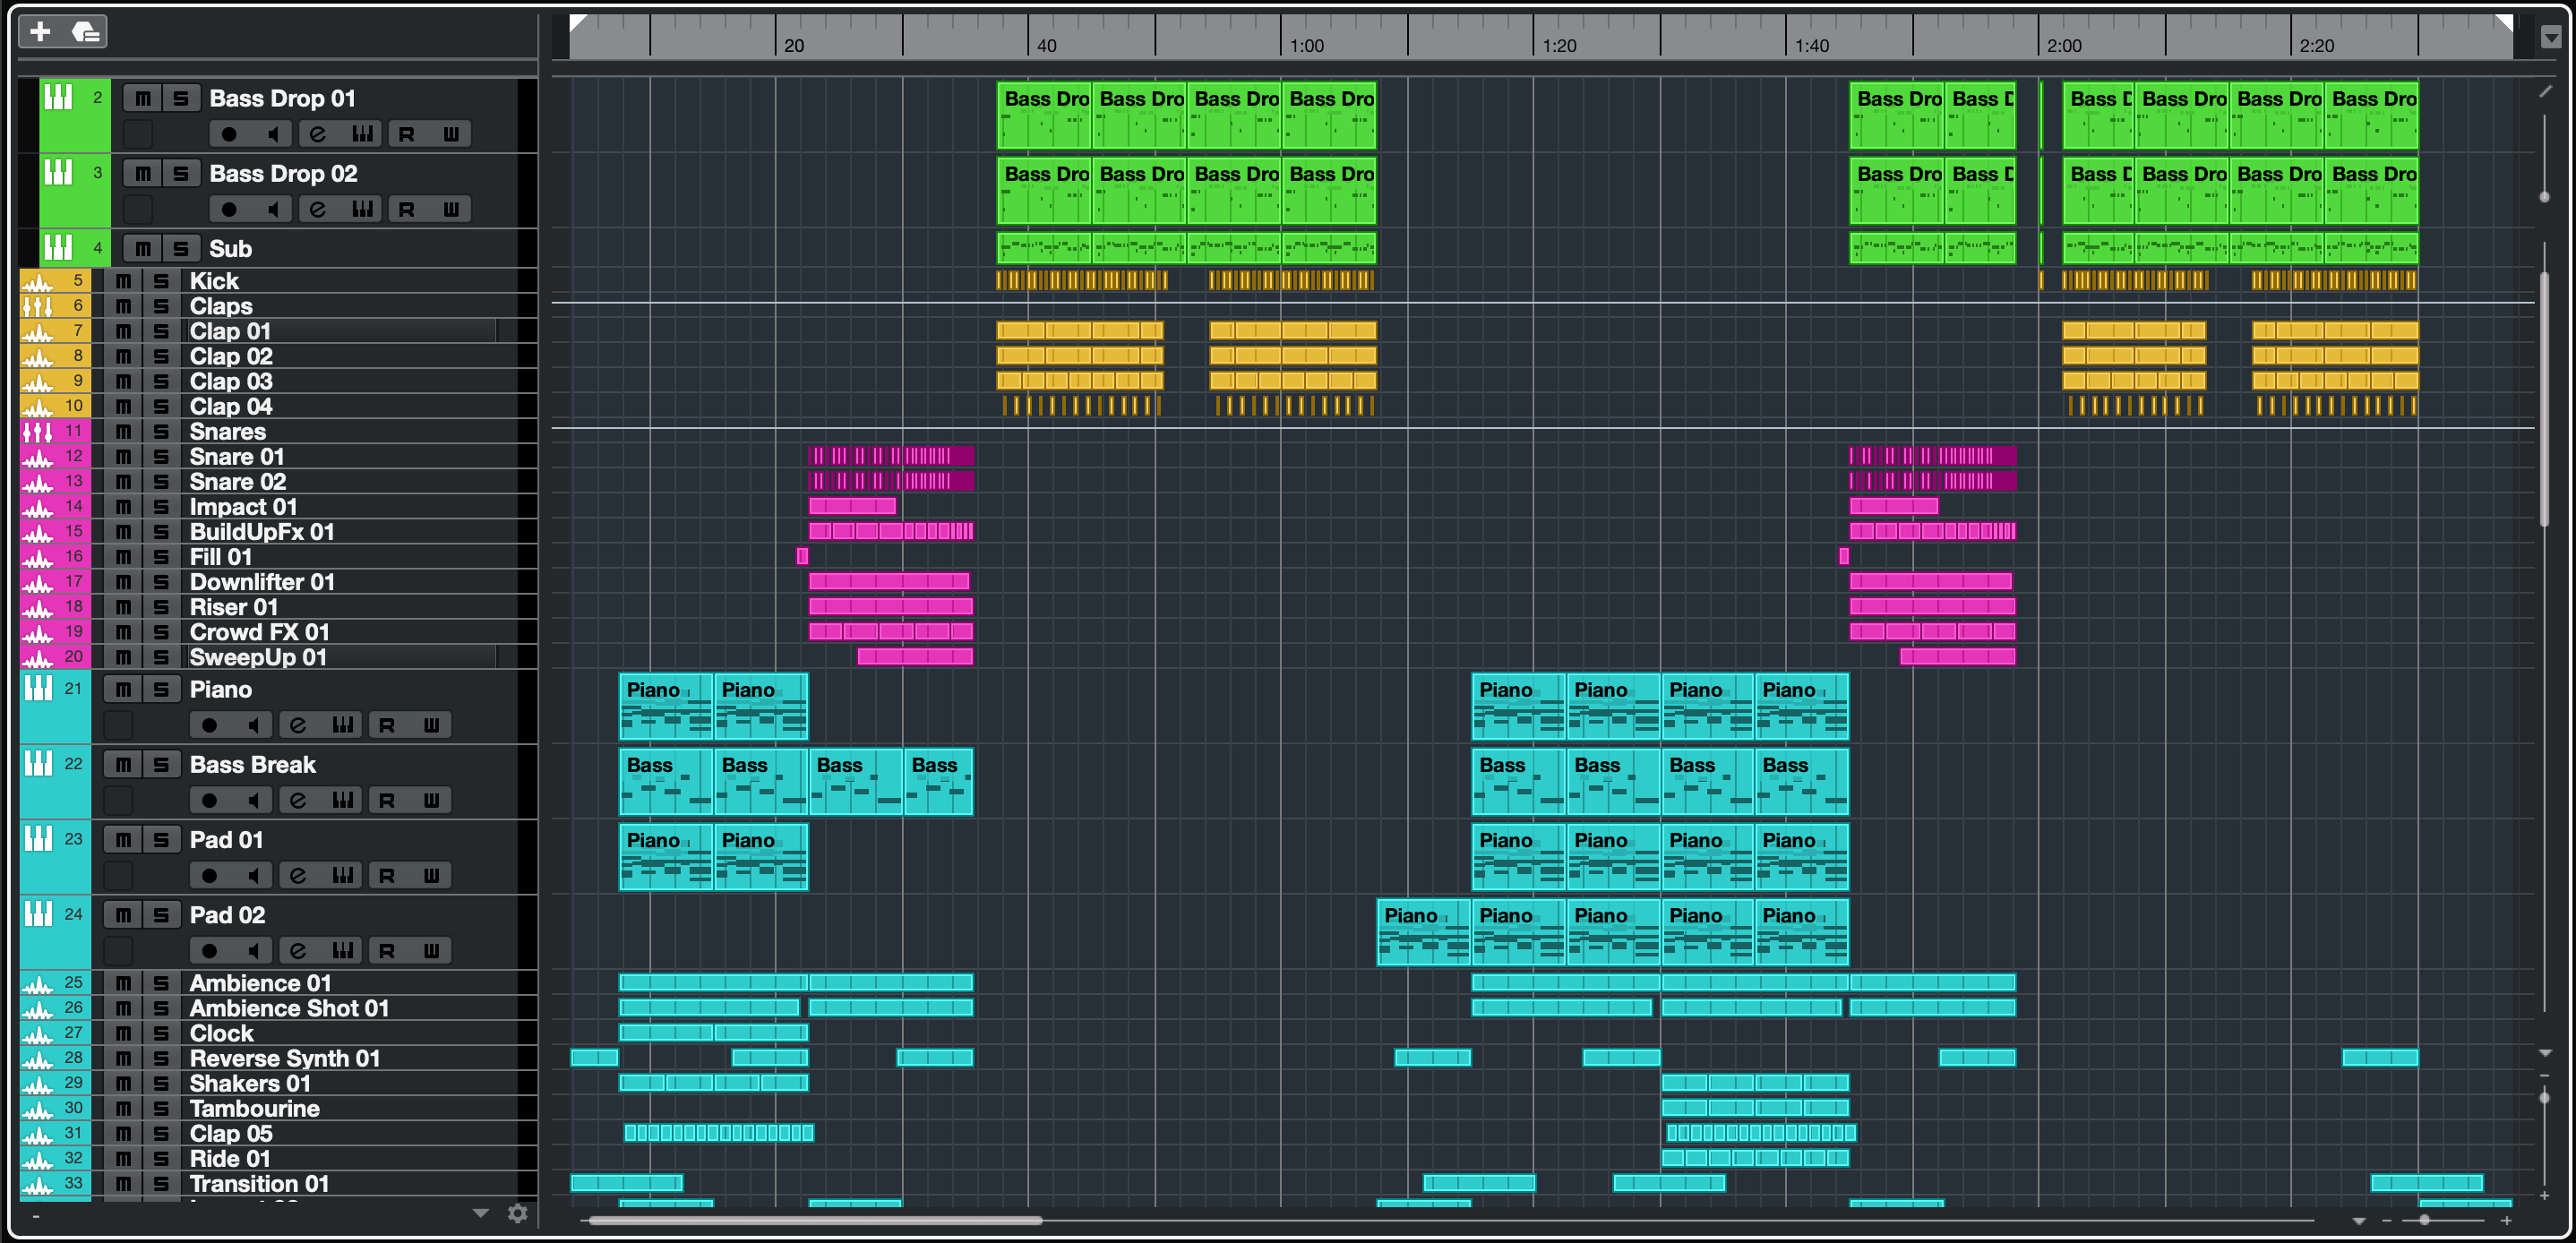Screen dimensions: 2576x1243
Task: Open track list down-arrow menu near gear
Action: [480, 1213]
